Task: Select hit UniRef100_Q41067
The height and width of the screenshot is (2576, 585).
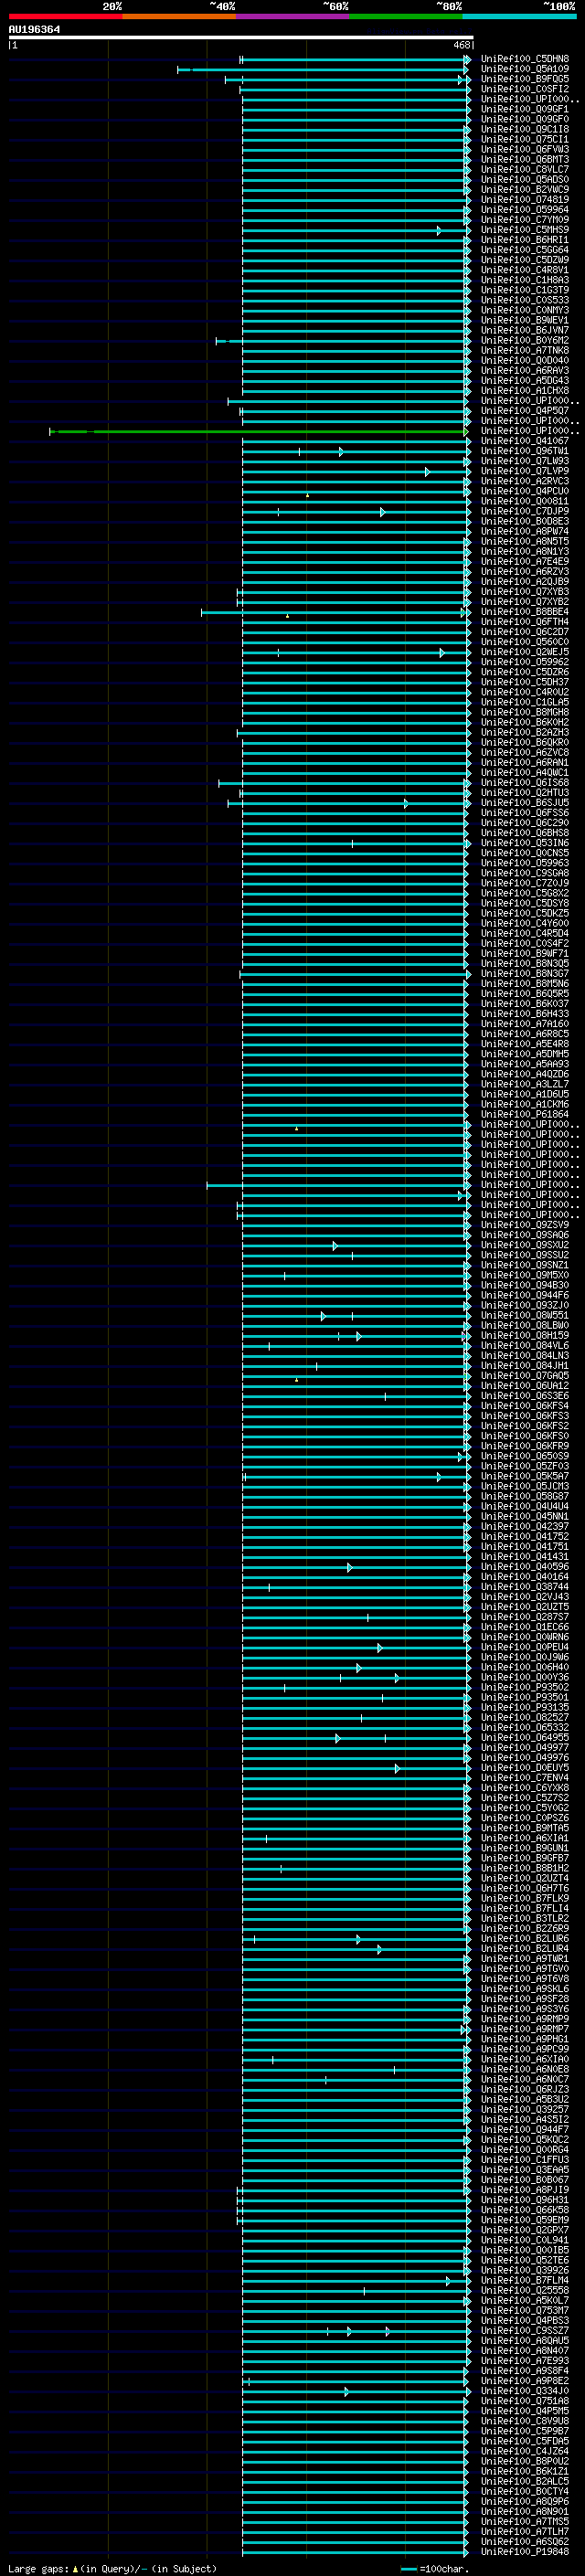Action: coord(525,441)
